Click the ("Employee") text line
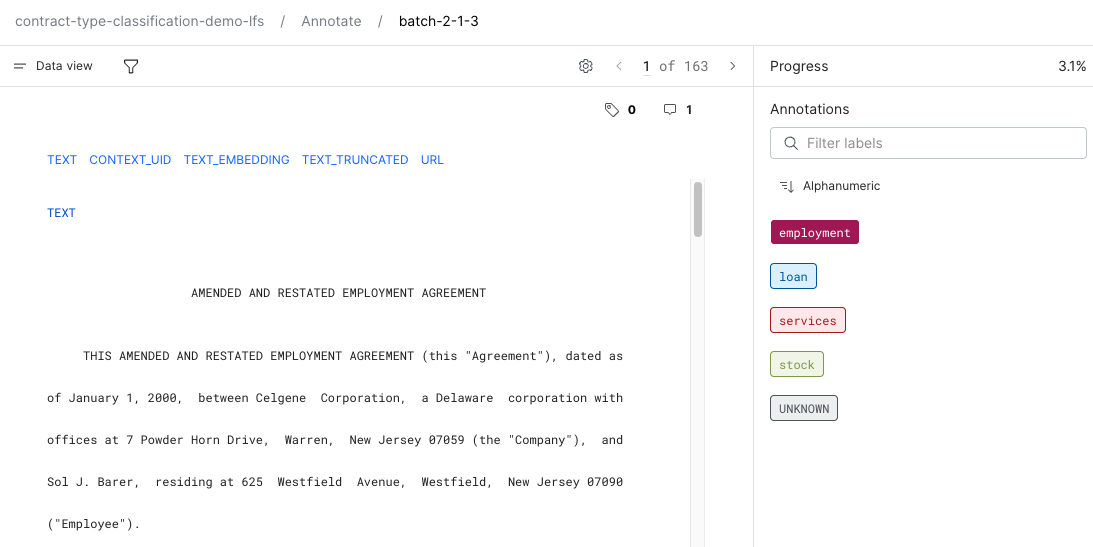This screenshot has height=547, width=1093. pos(94,524)
